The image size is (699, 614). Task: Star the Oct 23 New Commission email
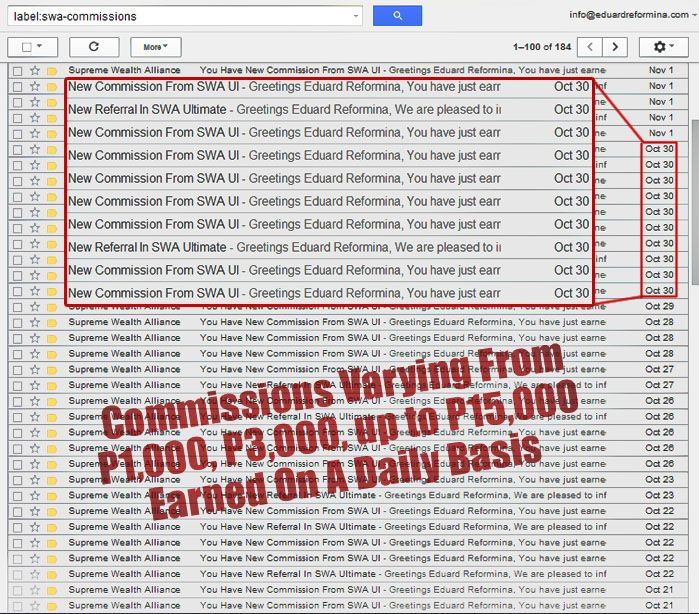click(x=35, y=480)
